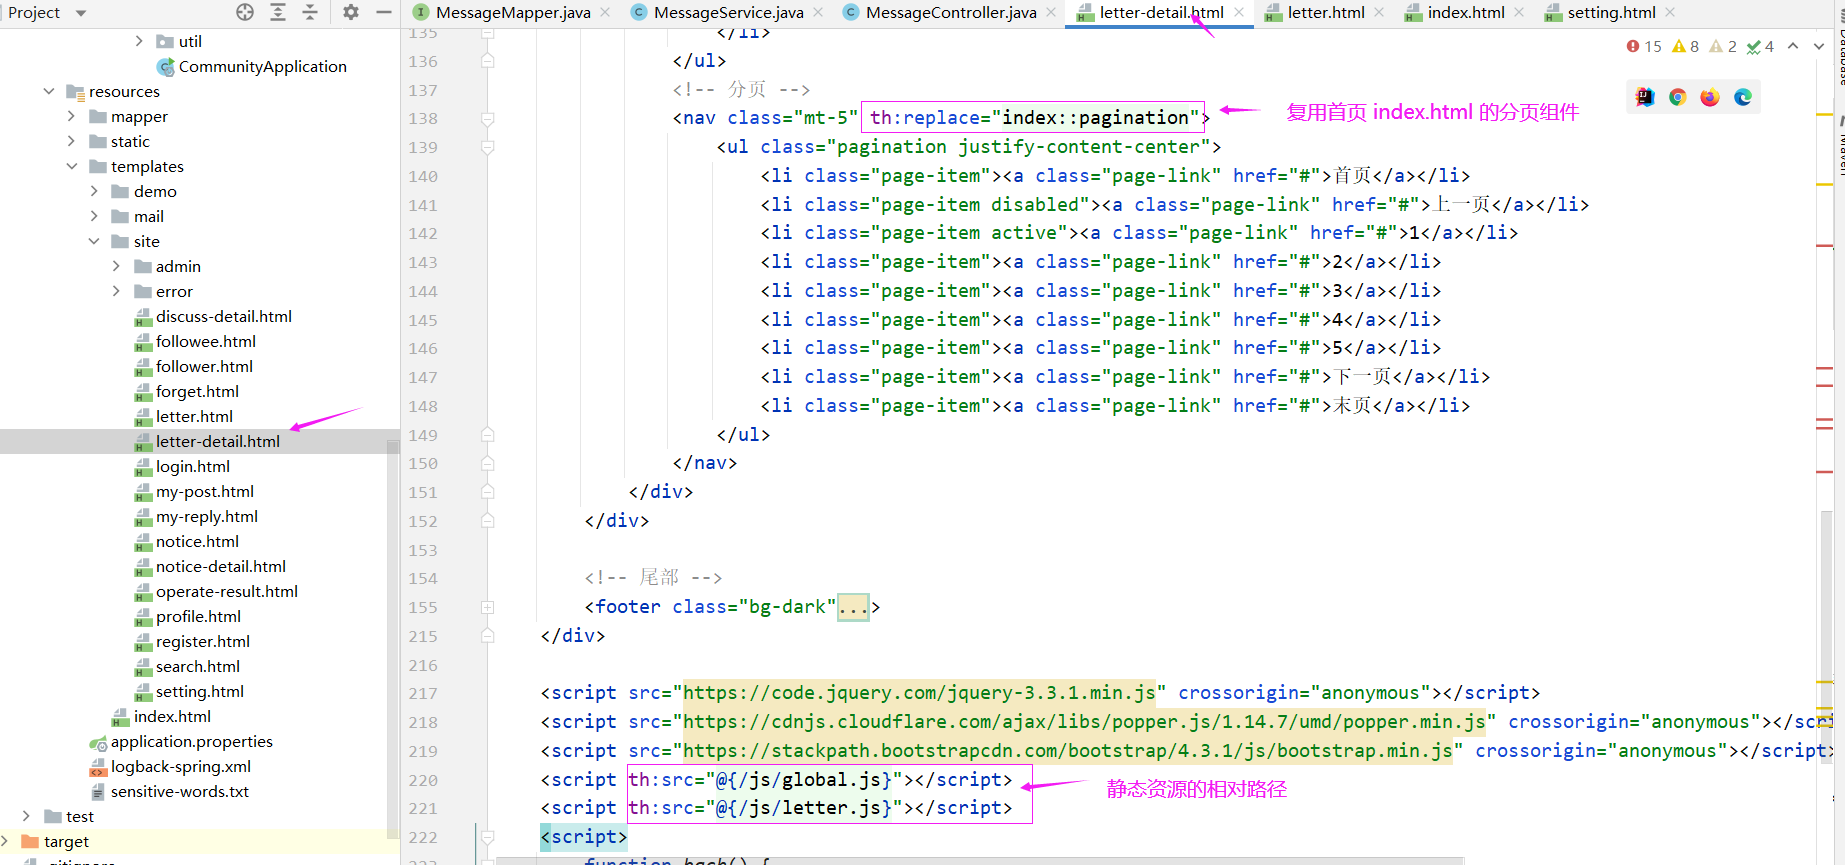The width and height of the screenshot is (1845, 865).
Task: Click the locate/select opened file target icon
Action: pos(245,12)
